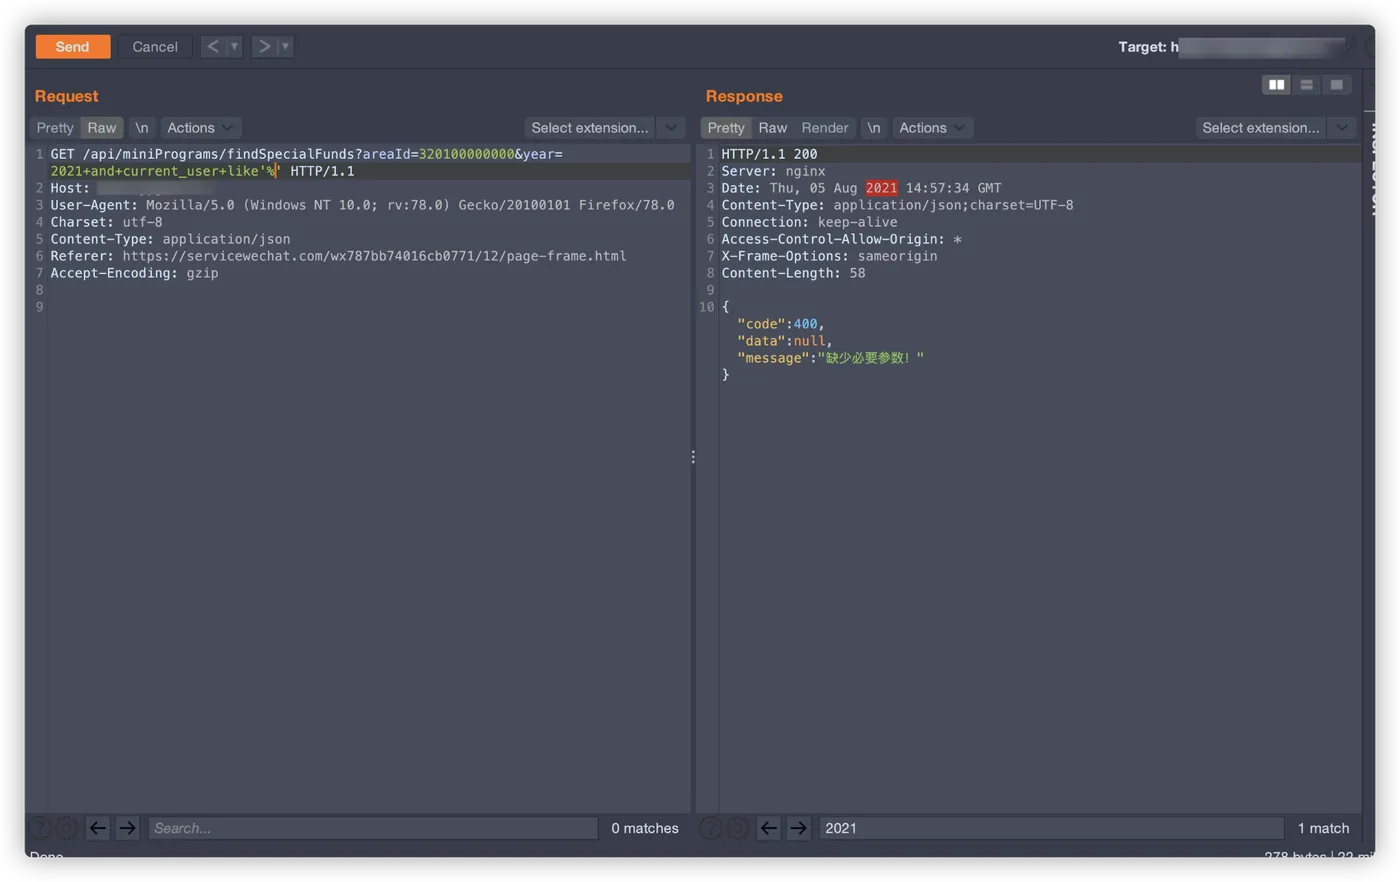1400x882 pixels.
Task: Click the User-Agent header line
Action: pyautogui.click(x=362, y=205)
